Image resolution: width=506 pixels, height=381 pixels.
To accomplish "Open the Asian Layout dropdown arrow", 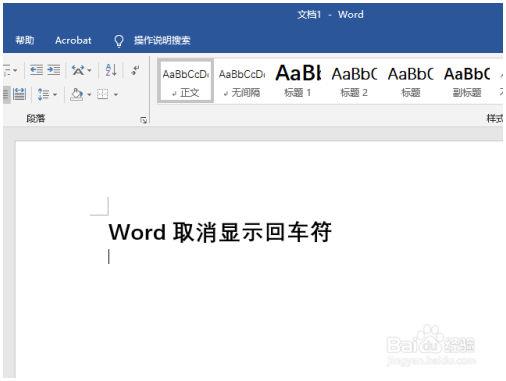I will tap(90, 70).
